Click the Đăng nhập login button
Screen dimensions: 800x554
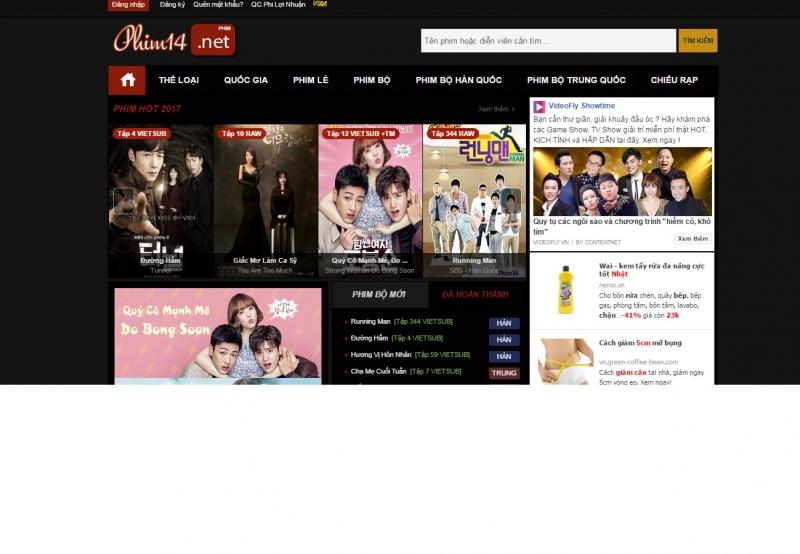coord(128,5)
